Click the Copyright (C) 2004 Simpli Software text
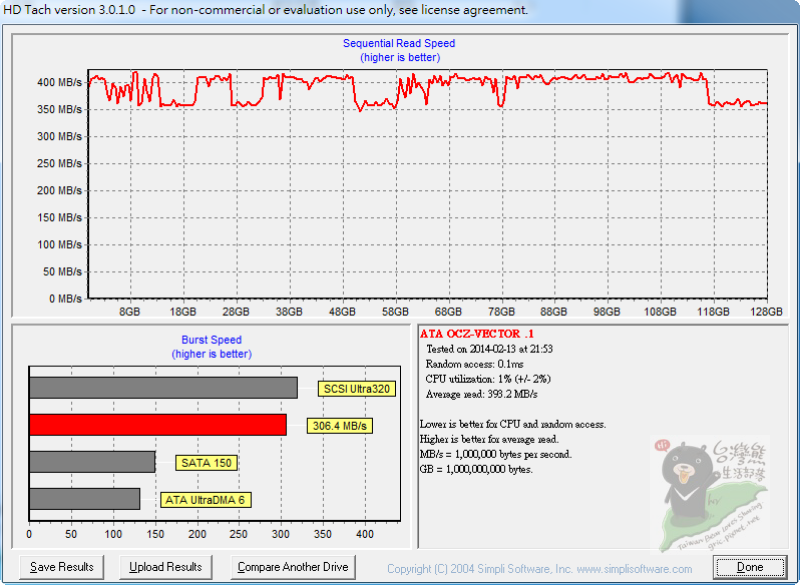Viewport: 800px width, 585px height. [480, 569]
